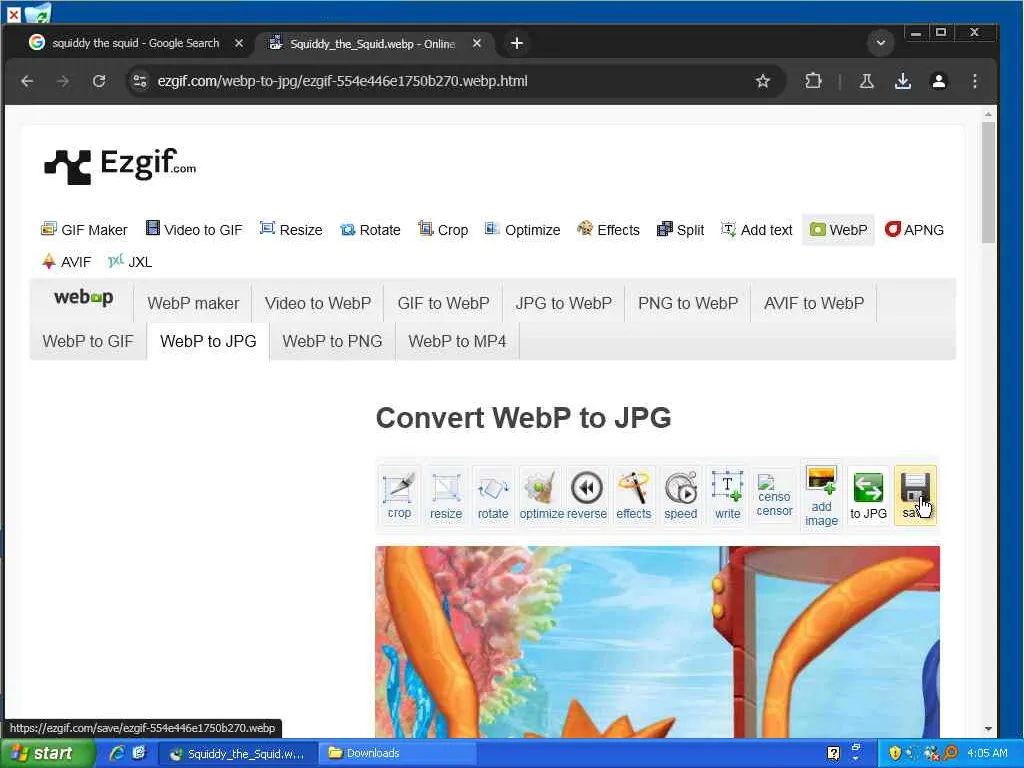
Task: Show browser downloads
Action: (x=903, y=81)
